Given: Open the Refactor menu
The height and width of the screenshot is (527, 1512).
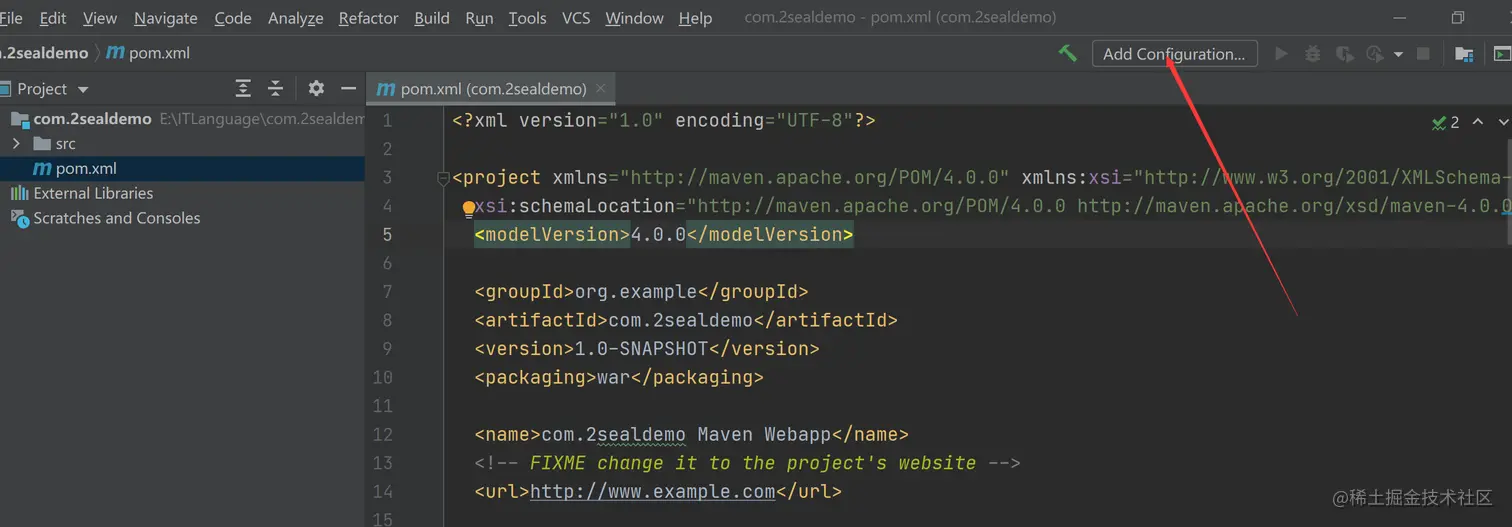Looking at the screenshot, I should pos(369,18).
